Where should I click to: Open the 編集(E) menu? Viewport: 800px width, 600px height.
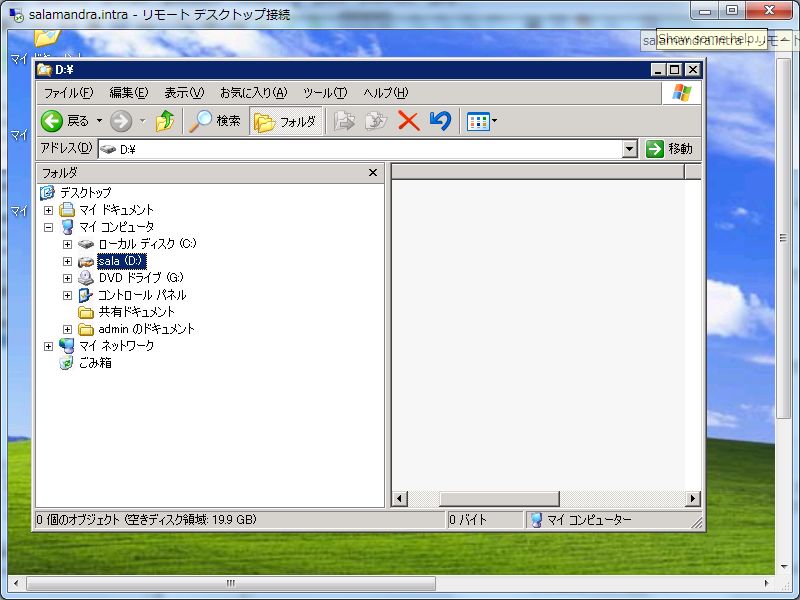tap(129, 93)
